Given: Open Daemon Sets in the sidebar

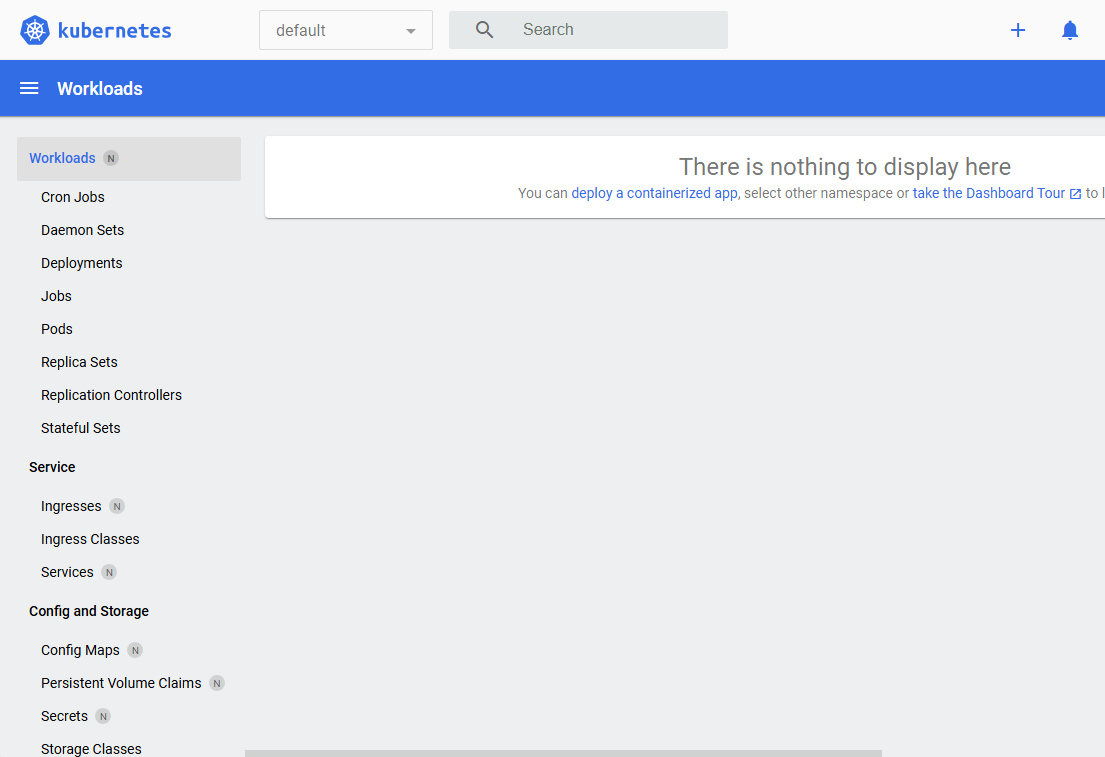Looking at the screenshot, I should (x=82, y=230).
